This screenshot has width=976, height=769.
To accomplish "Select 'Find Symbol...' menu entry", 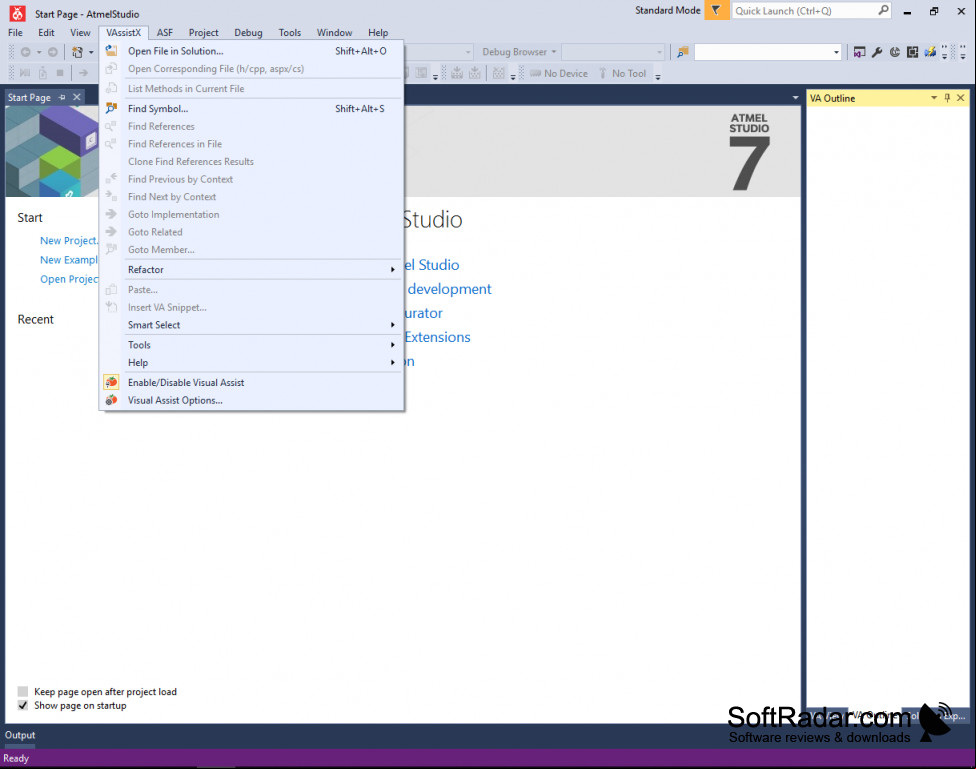I will pyautogui.click(x=251, y=108).
